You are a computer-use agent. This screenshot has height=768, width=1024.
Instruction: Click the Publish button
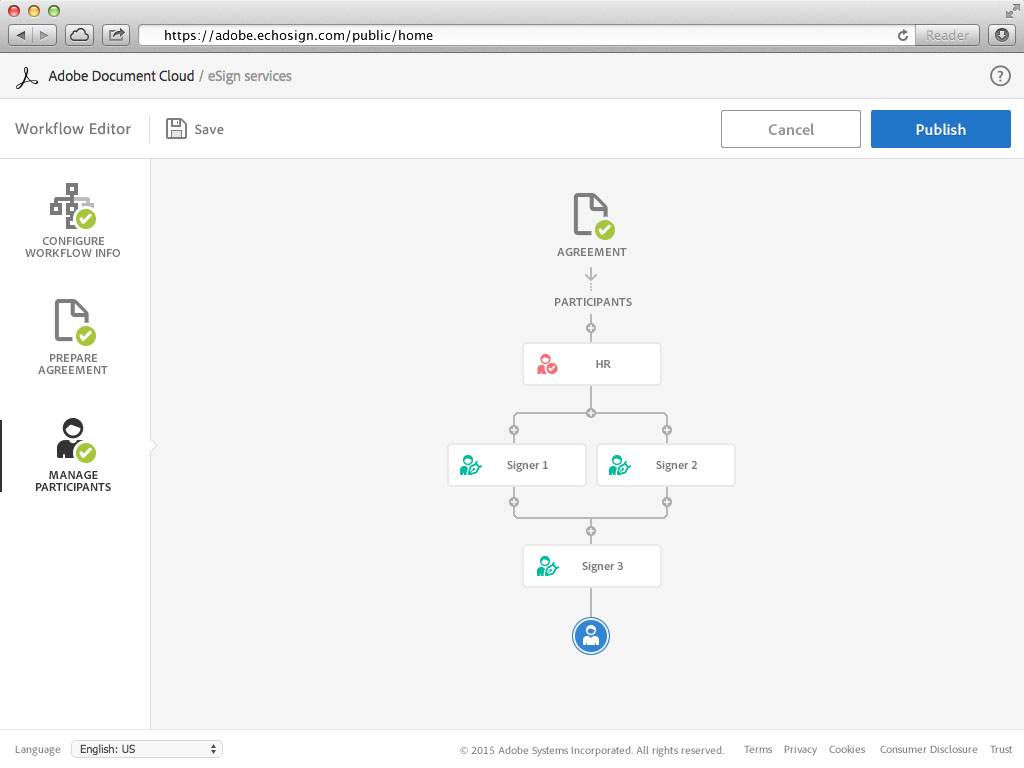click(940, 129)
